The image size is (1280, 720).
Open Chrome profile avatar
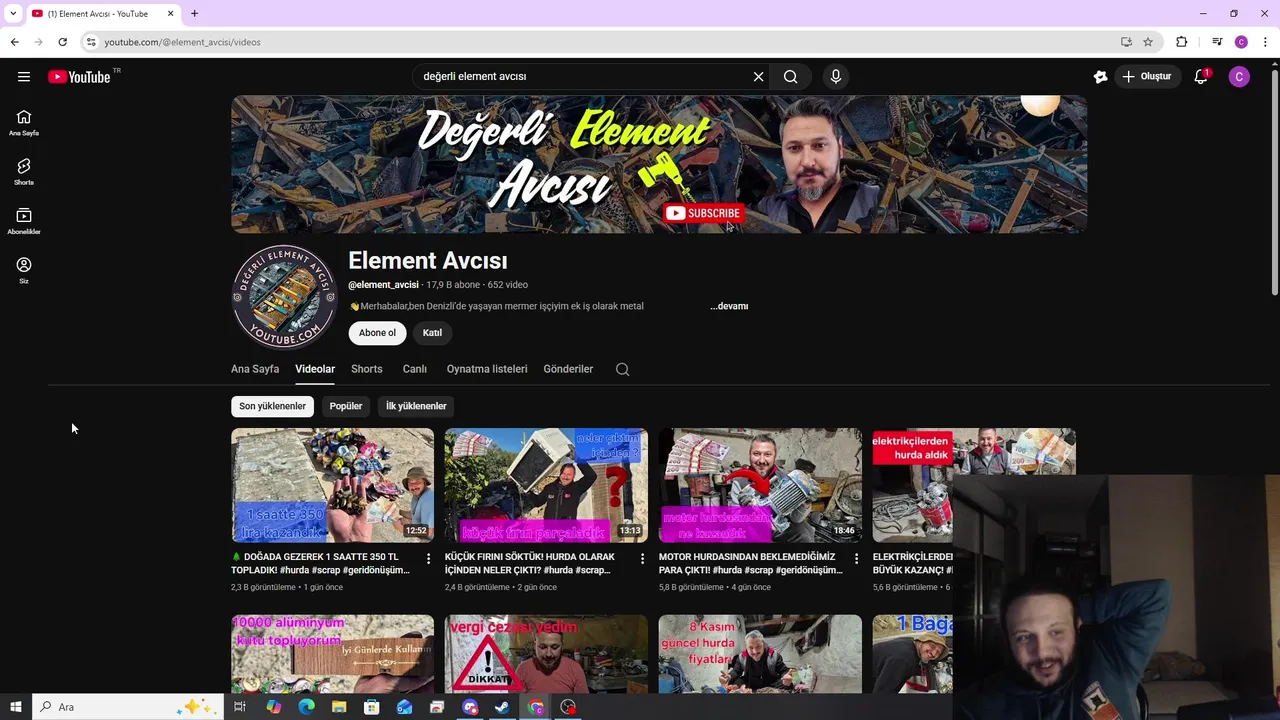tap(1241, 42)
